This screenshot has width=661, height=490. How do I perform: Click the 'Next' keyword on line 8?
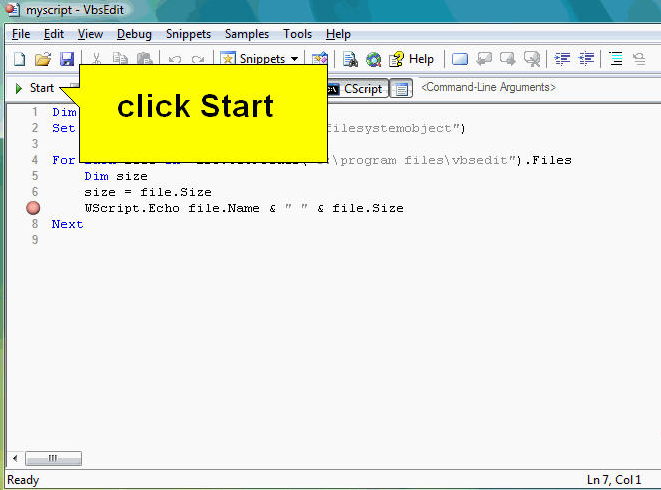pyautogui.click(x=67, y=224)
